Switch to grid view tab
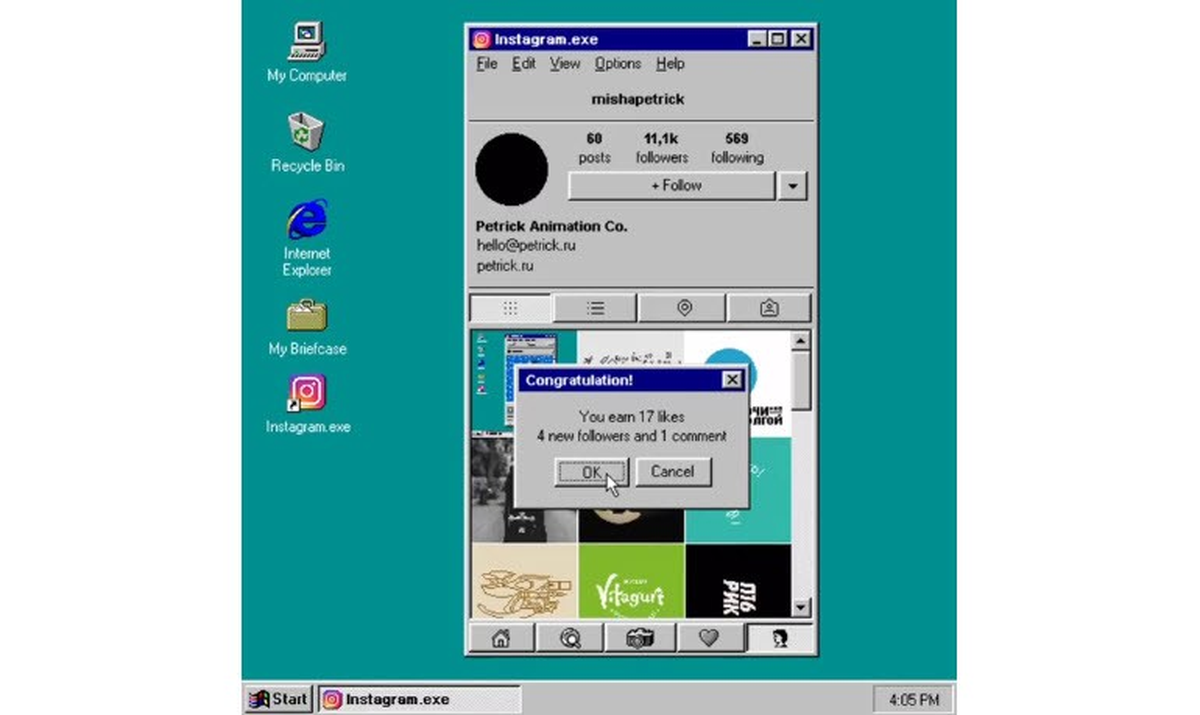Image resolution: width=1200 pixels, height=715 pixels. point(510,308)
